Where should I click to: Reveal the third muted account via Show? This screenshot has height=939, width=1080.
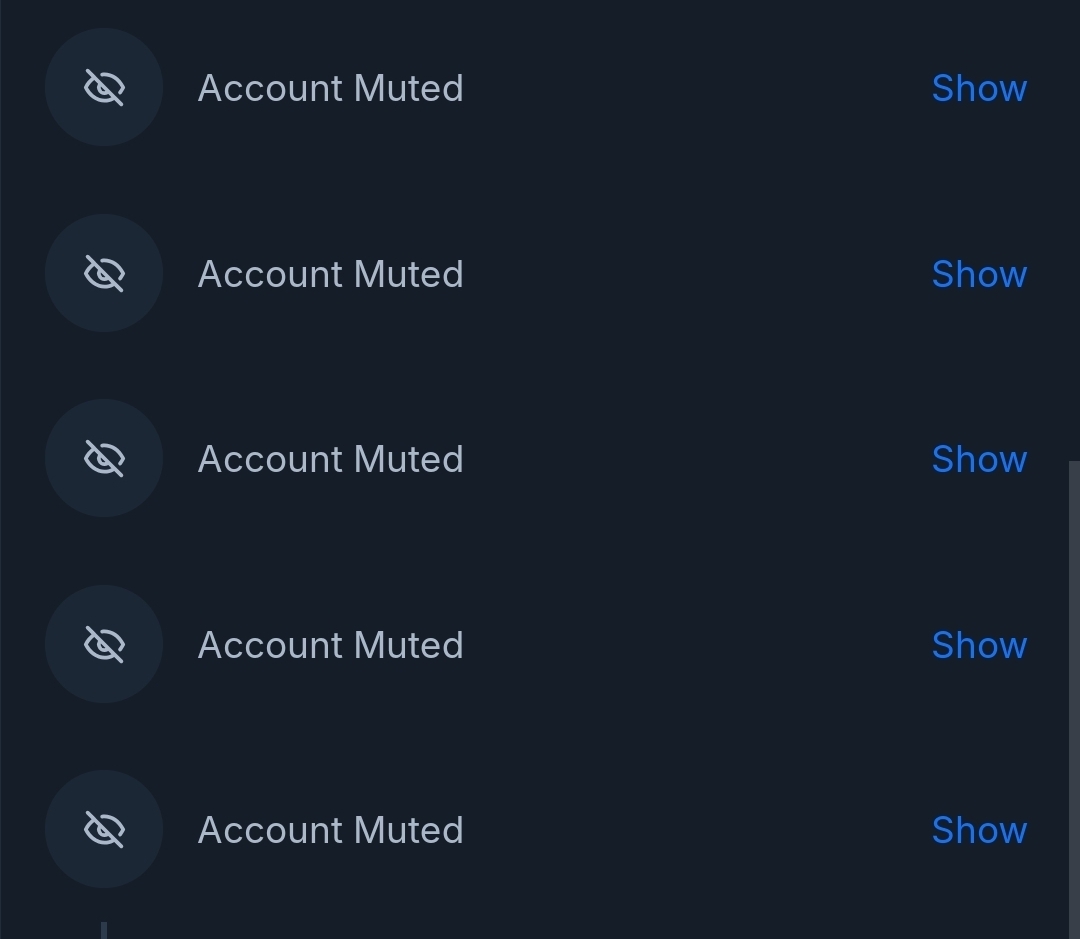pyautogui.click(x=978, y=459)
